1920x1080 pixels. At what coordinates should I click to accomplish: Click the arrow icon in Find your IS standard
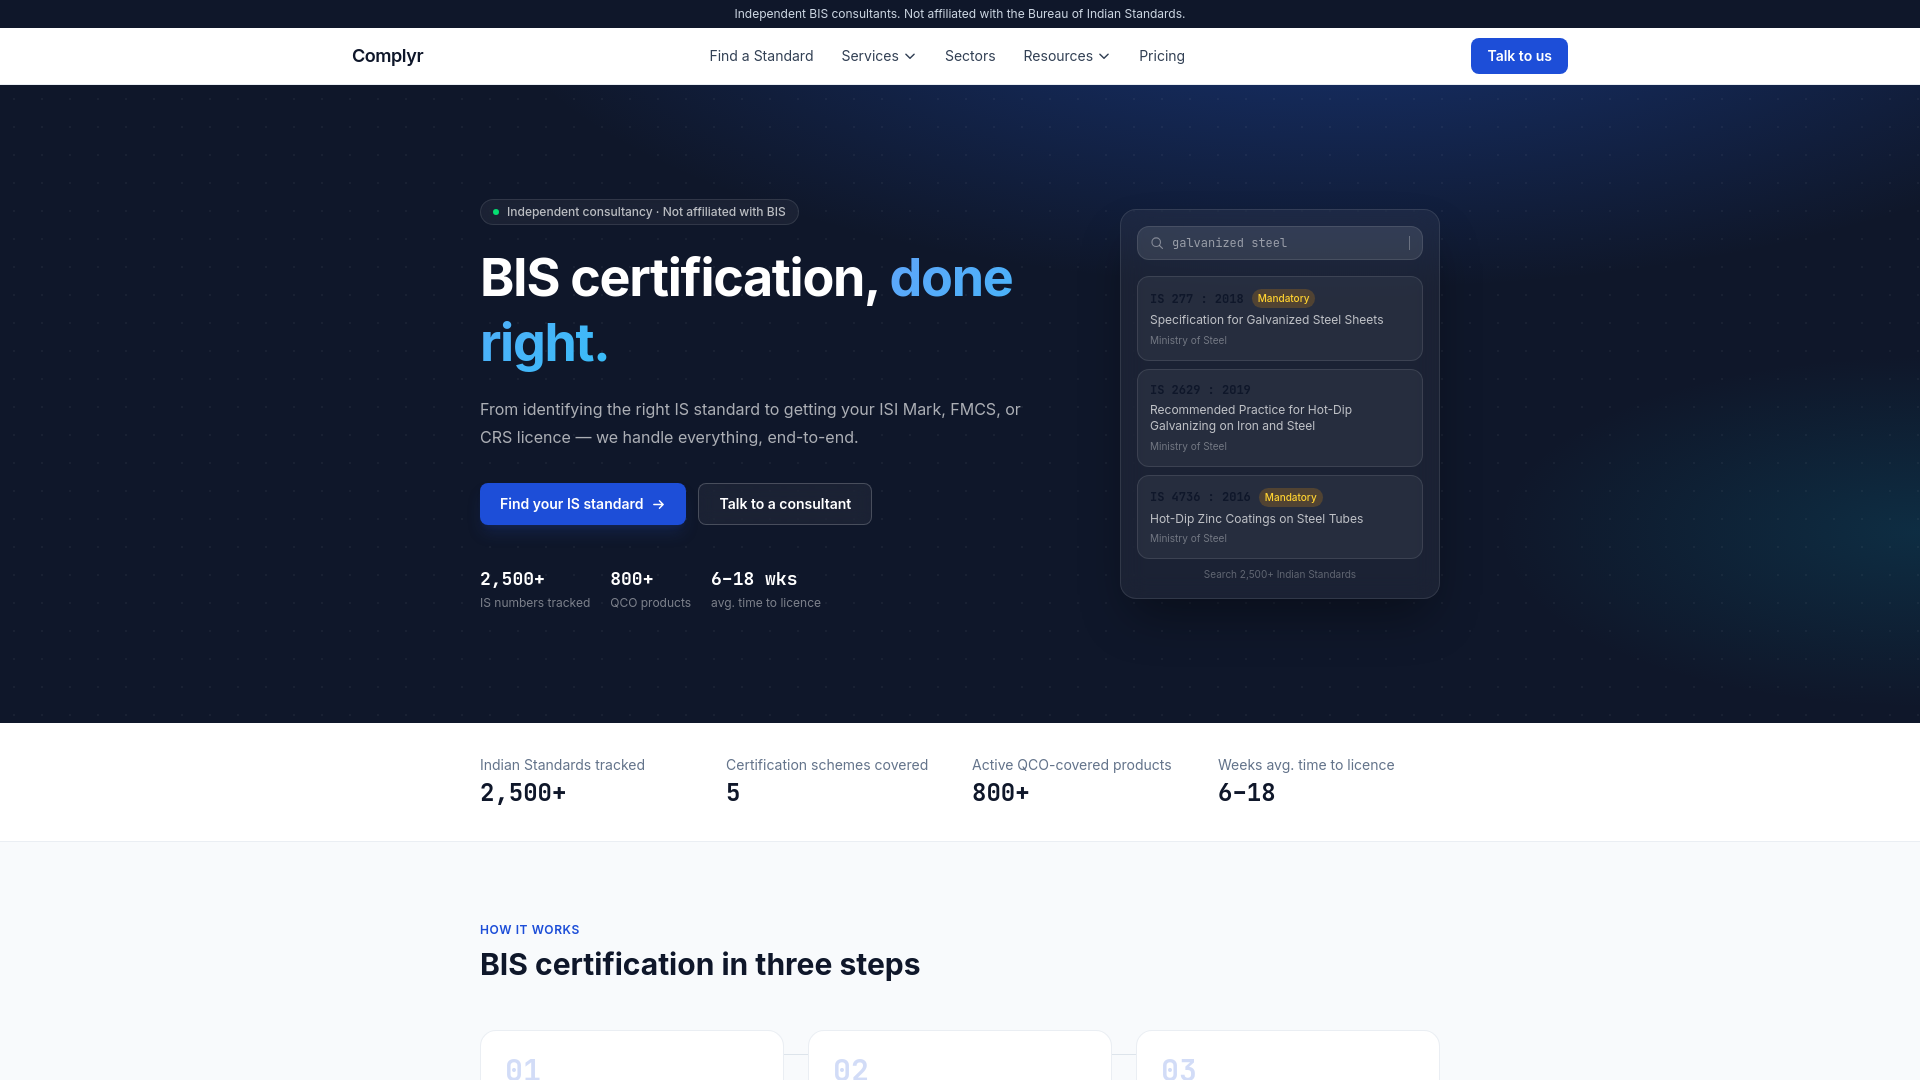pos(659,504)
